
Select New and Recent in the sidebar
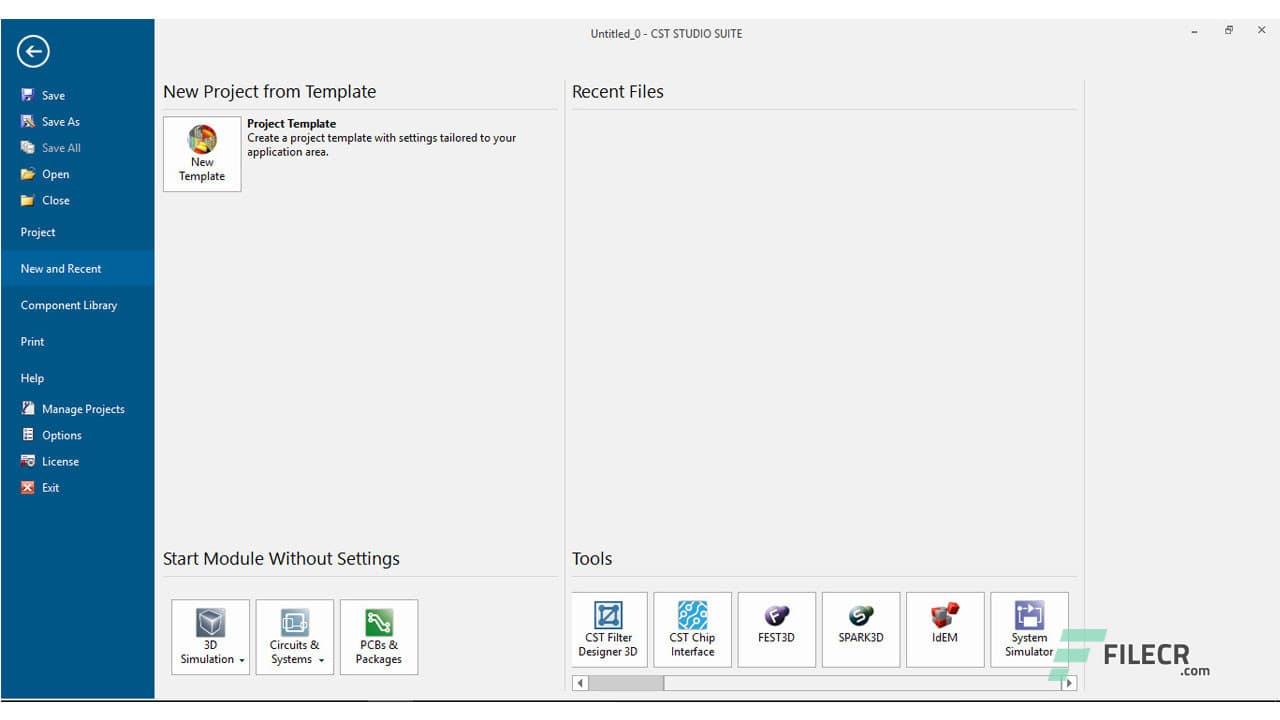[x=59, y=268]
